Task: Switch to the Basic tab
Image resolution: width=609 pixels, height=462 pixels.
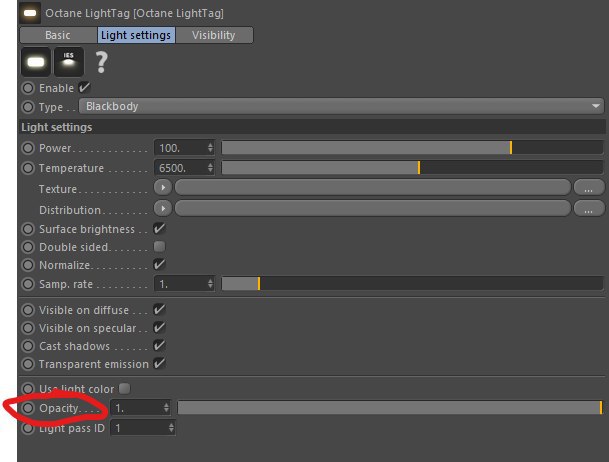Action: (58, 35)
